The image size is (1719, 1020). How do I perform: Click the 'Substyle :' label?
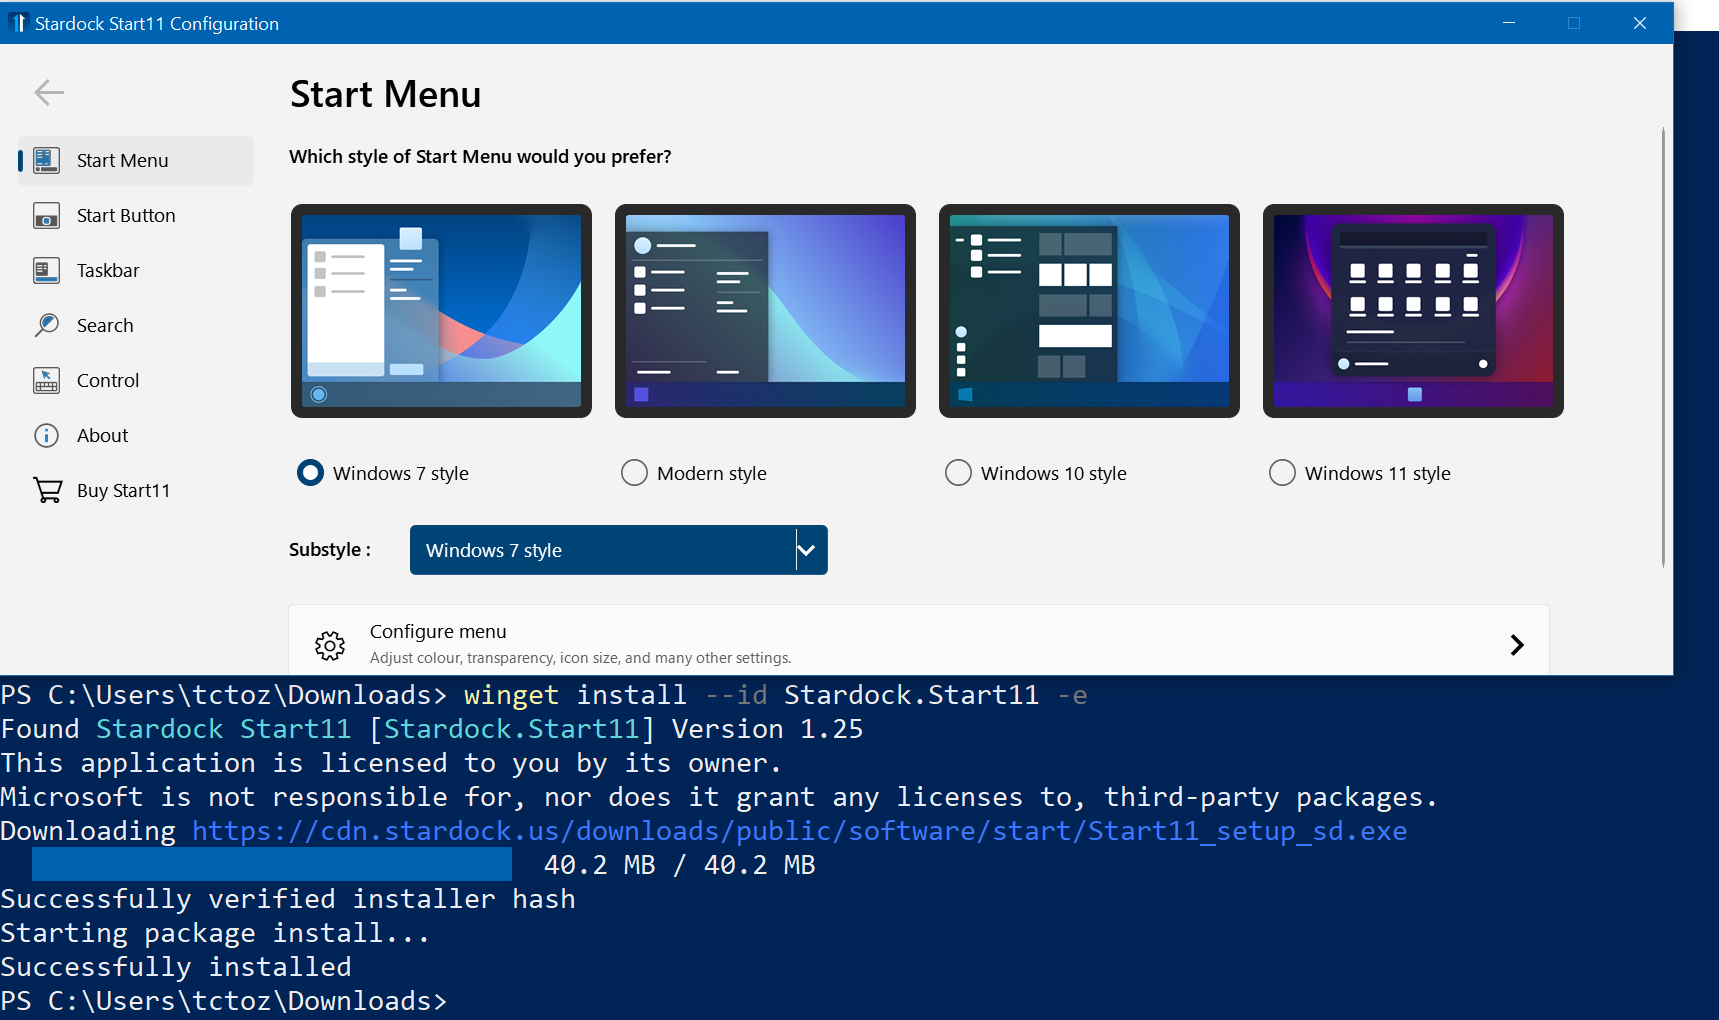(x=330, y=550)
